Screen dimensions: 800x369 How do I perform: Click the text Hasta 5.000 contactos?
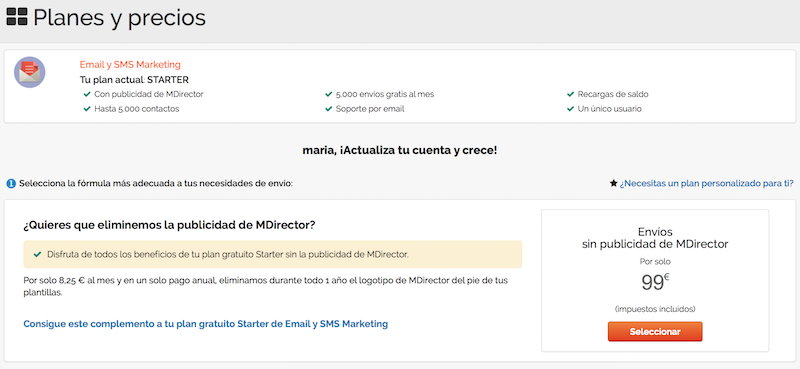(137, 109)
